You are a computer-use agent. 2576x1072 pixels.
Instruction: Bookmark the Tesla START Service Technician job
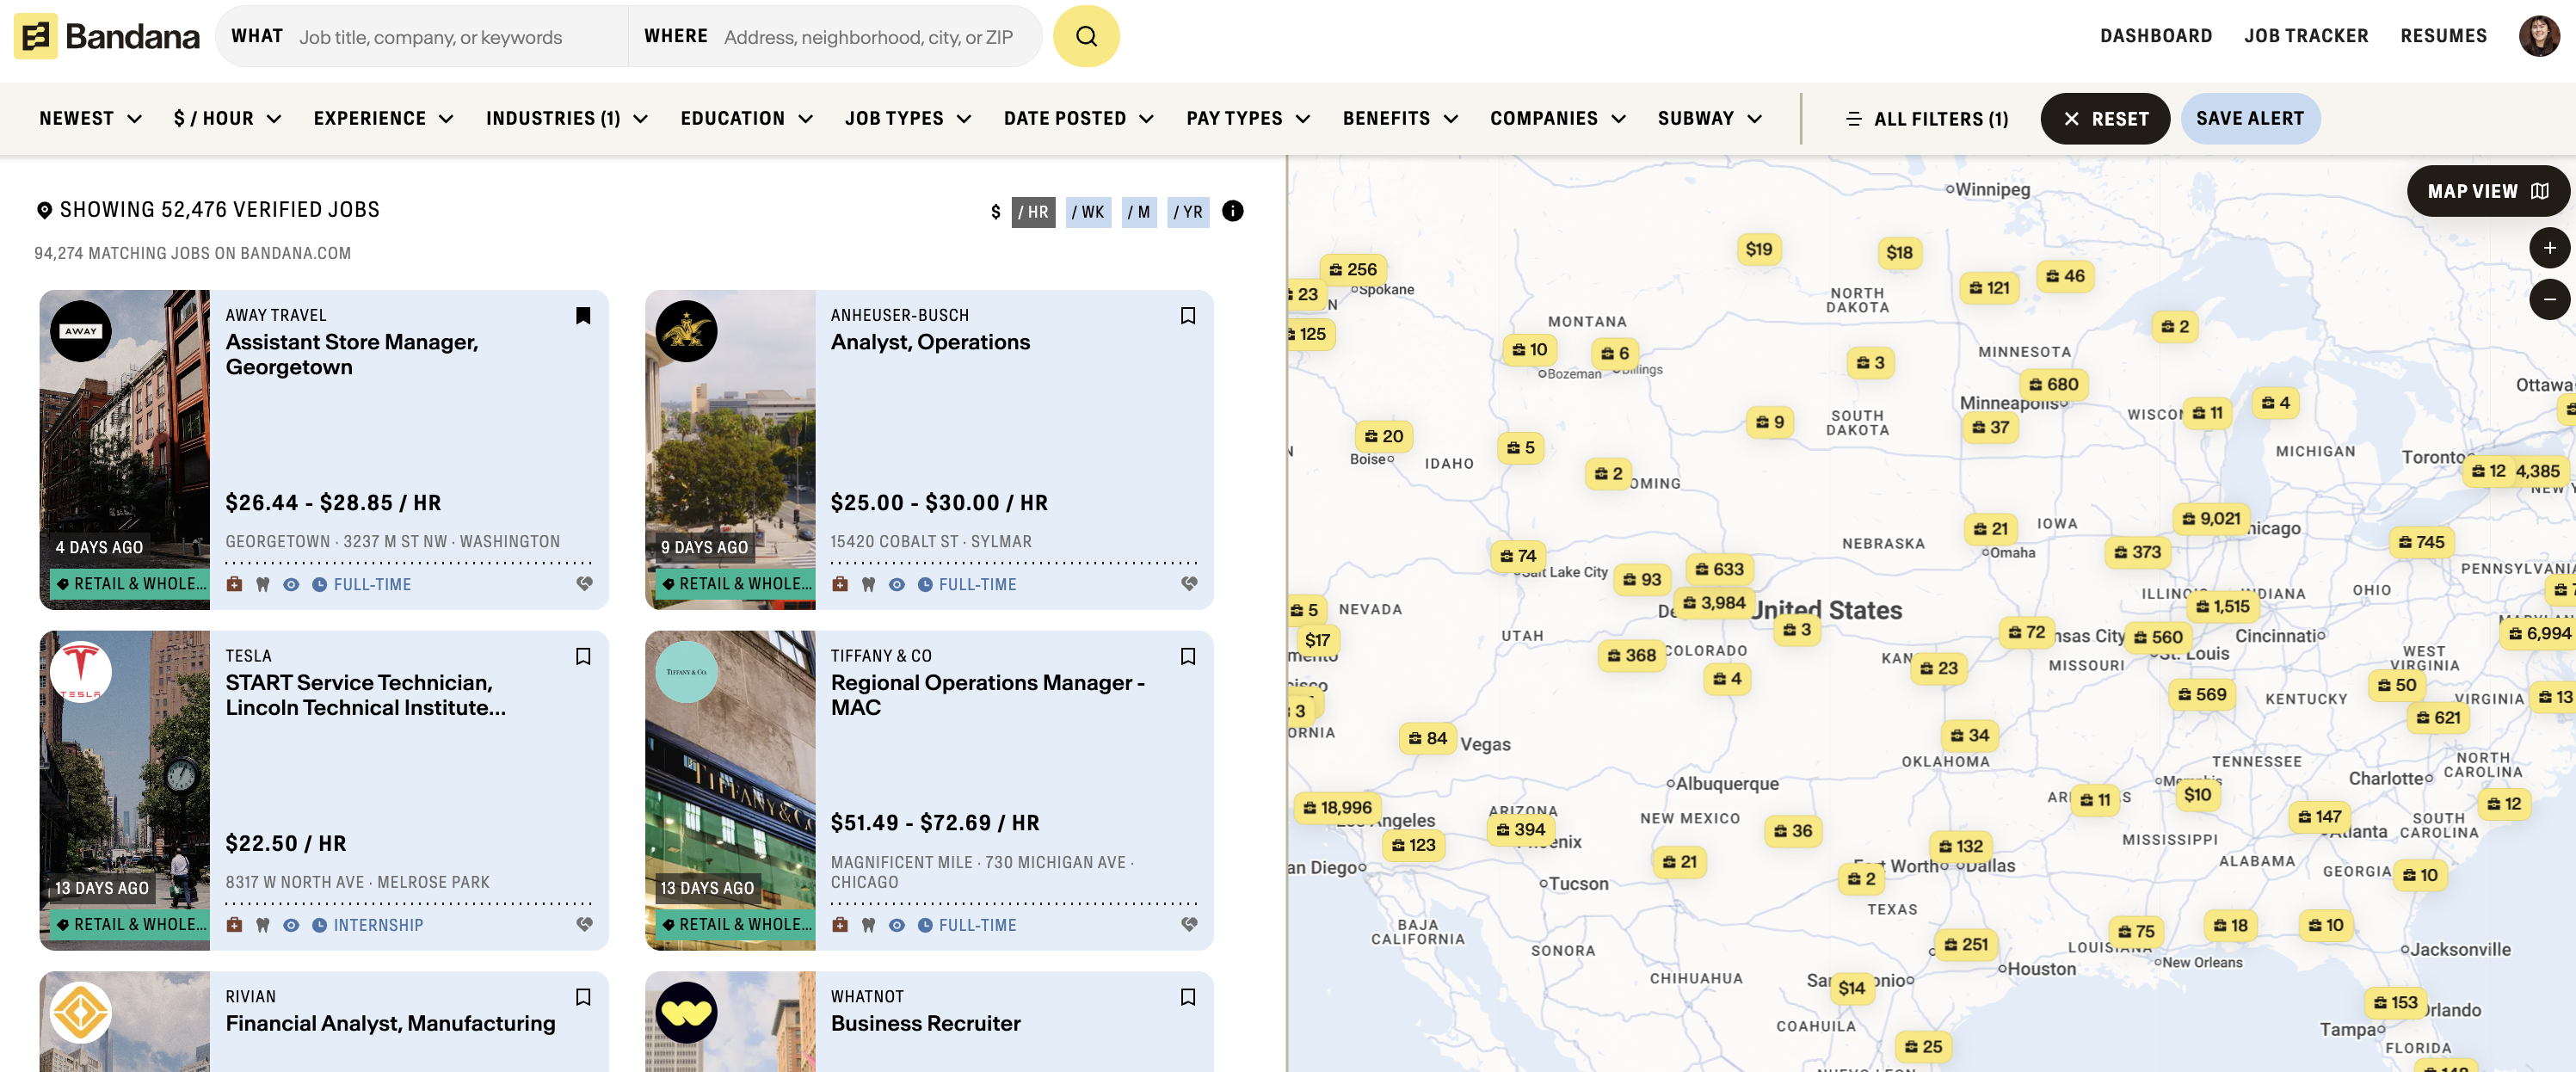click(x=583, y=657)
